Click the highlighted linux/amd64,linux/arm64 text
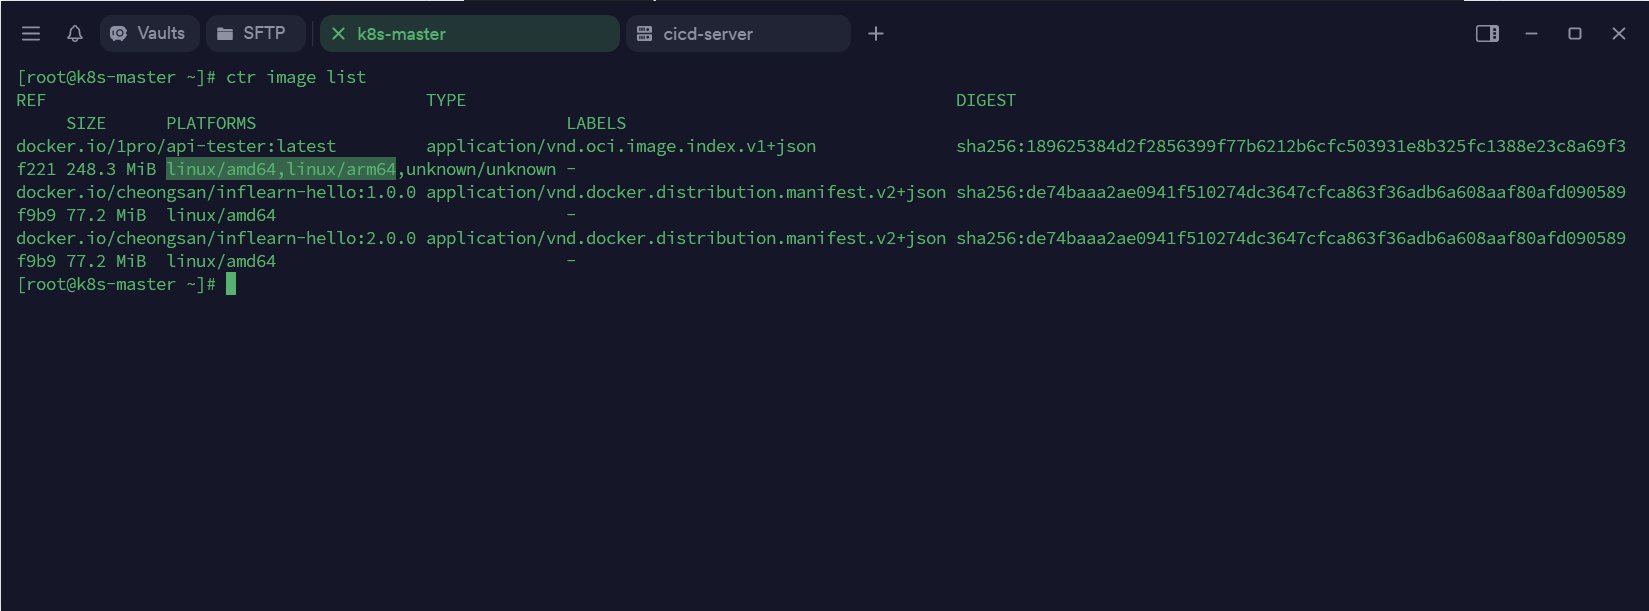The height and width of the screenshot is (611, 1649). (x=281, y=170)
